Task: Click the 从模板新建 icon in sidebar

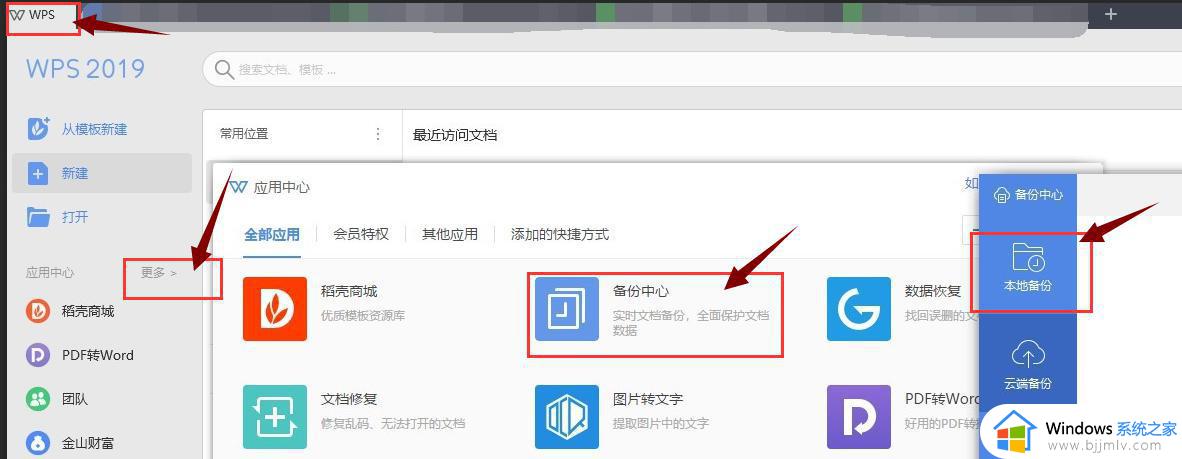Action: (x=38, y=129)
